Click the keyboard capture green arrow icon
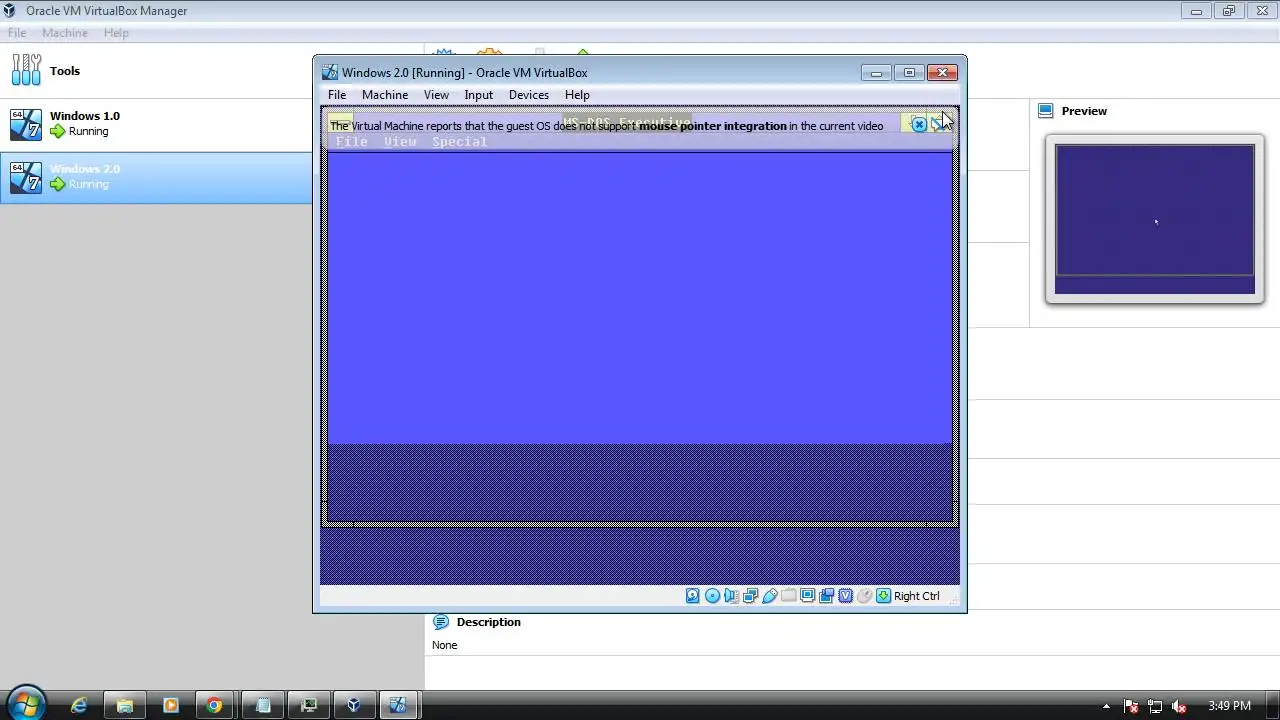Viewport: 1280px width, 720px height. click(x=883, y=596)
